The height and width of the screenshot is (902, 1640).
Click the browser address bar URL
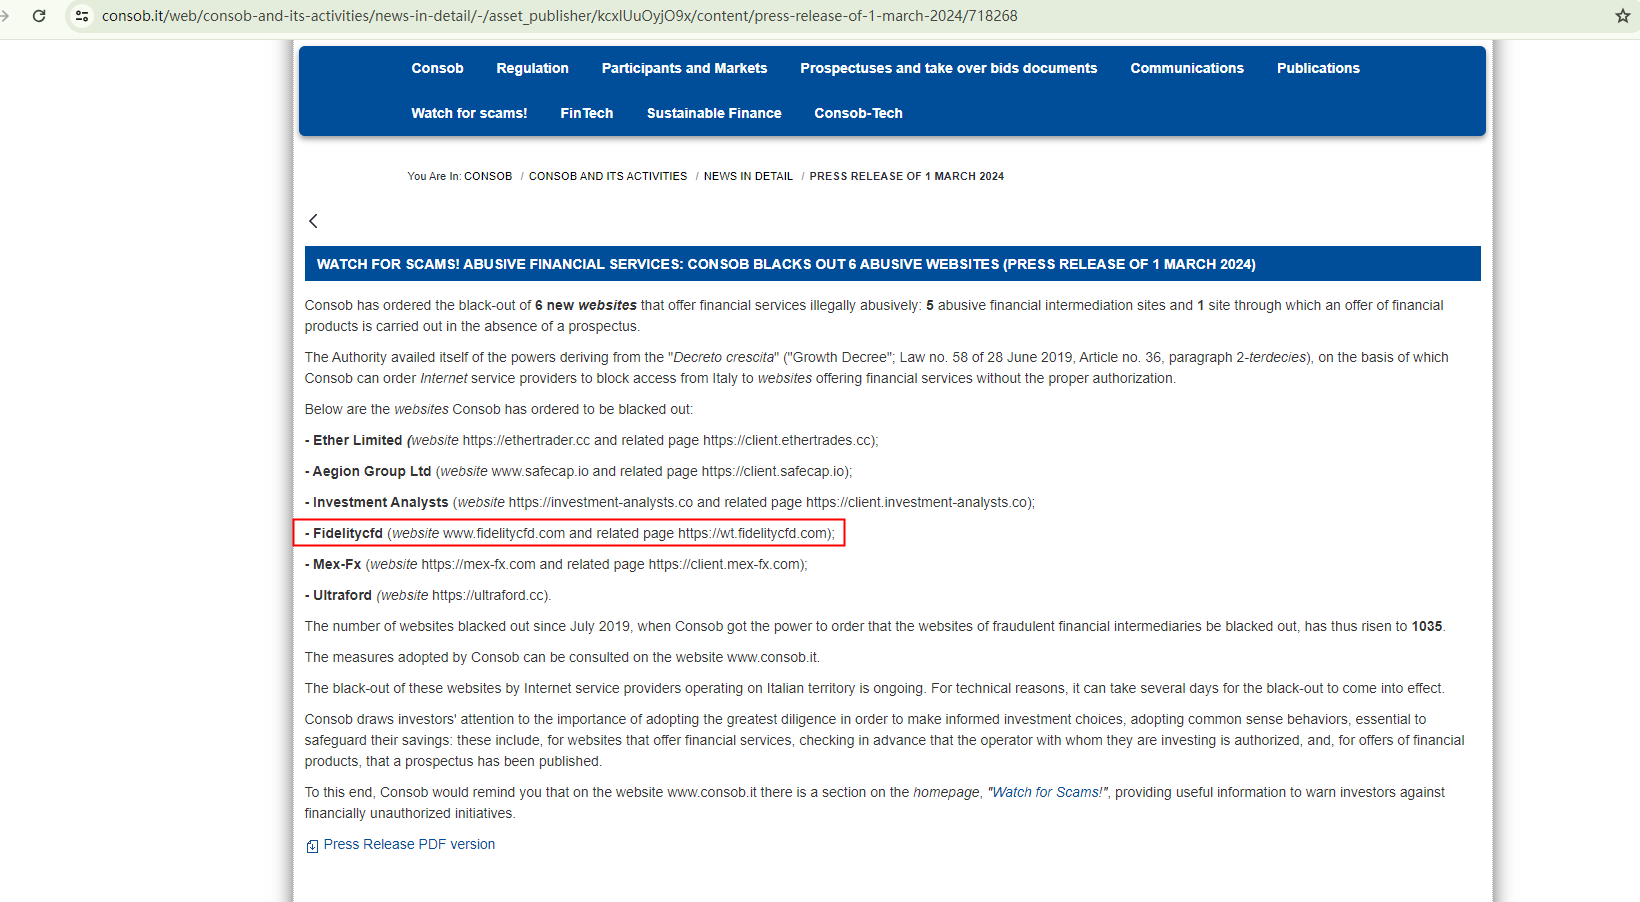[559, 16]
